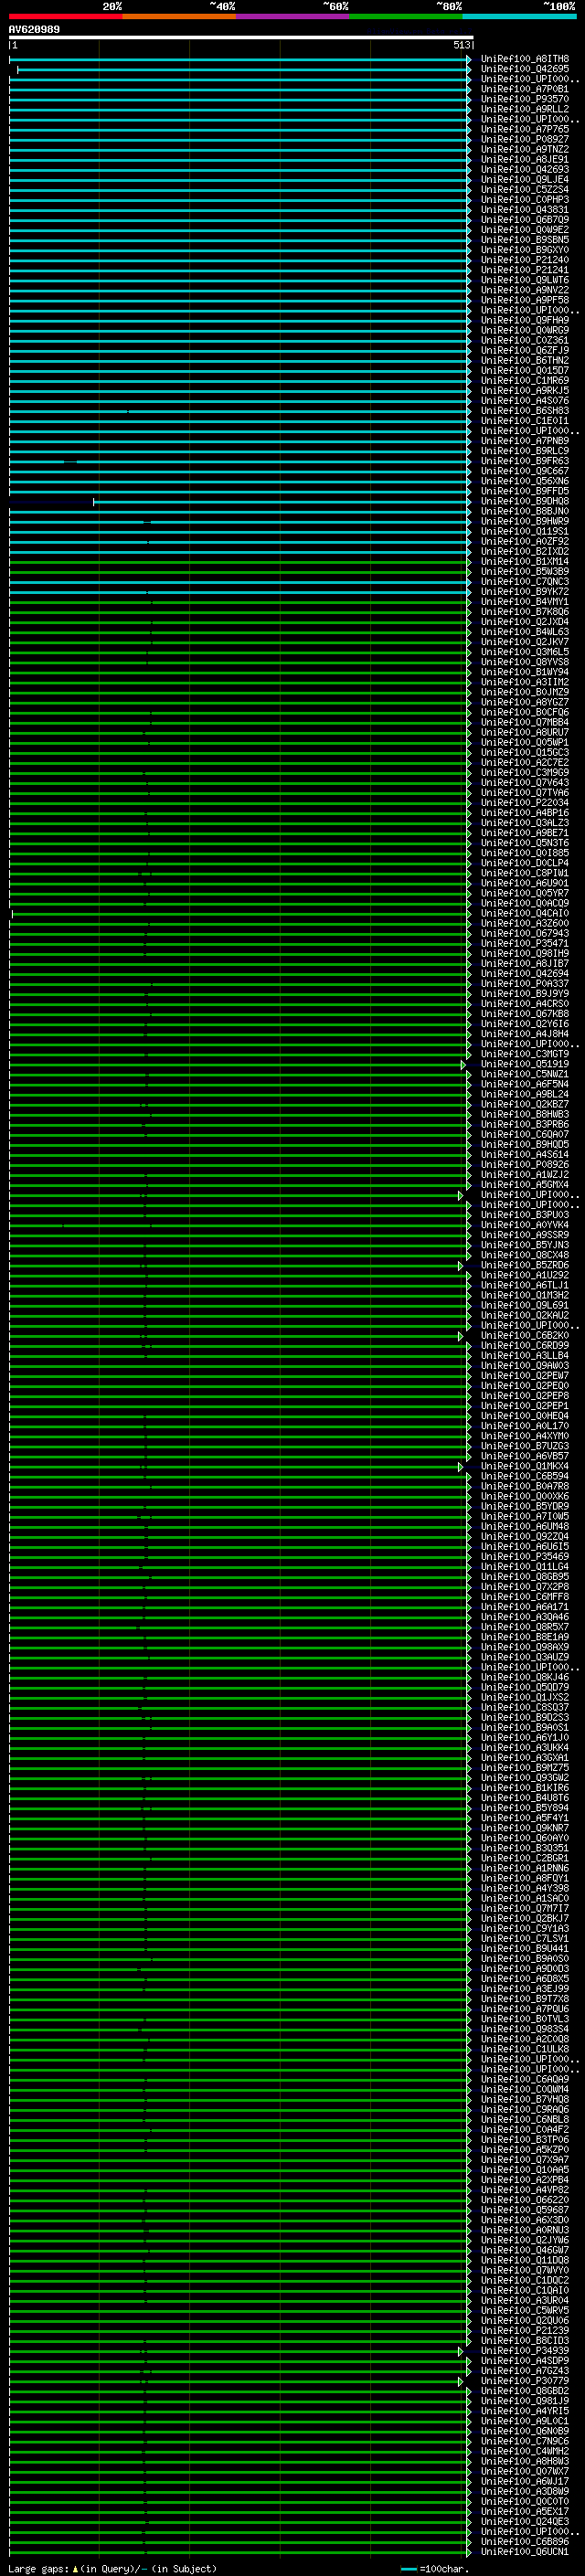Select hit label UniRef100_C5Z2S4
Viewport: 585px width, 2576px height.
(525, 190)
